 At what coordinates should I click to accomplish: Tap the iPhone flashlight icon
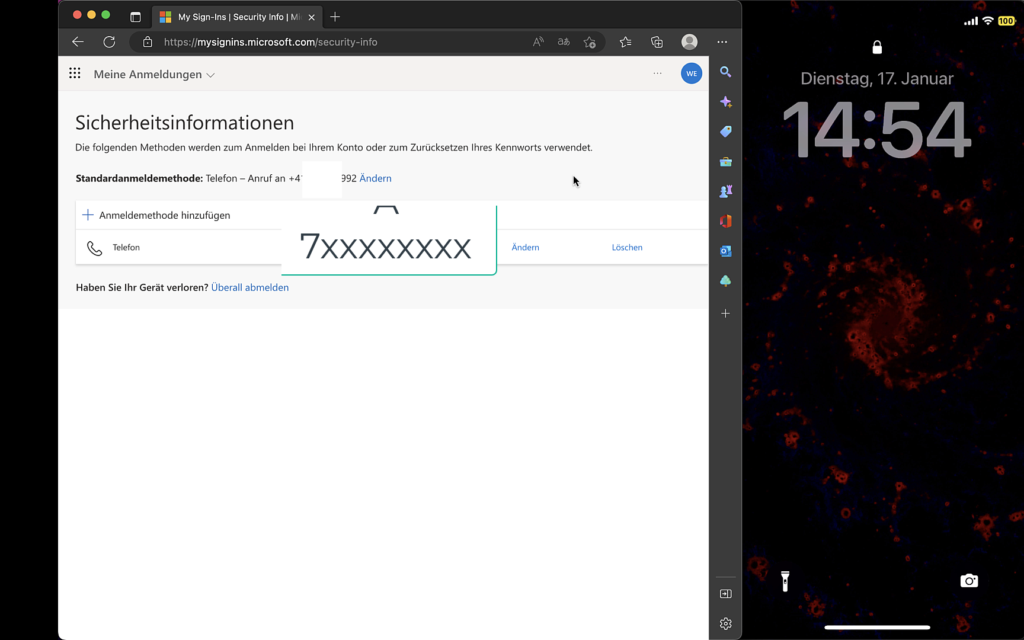(x=785, y=581)
